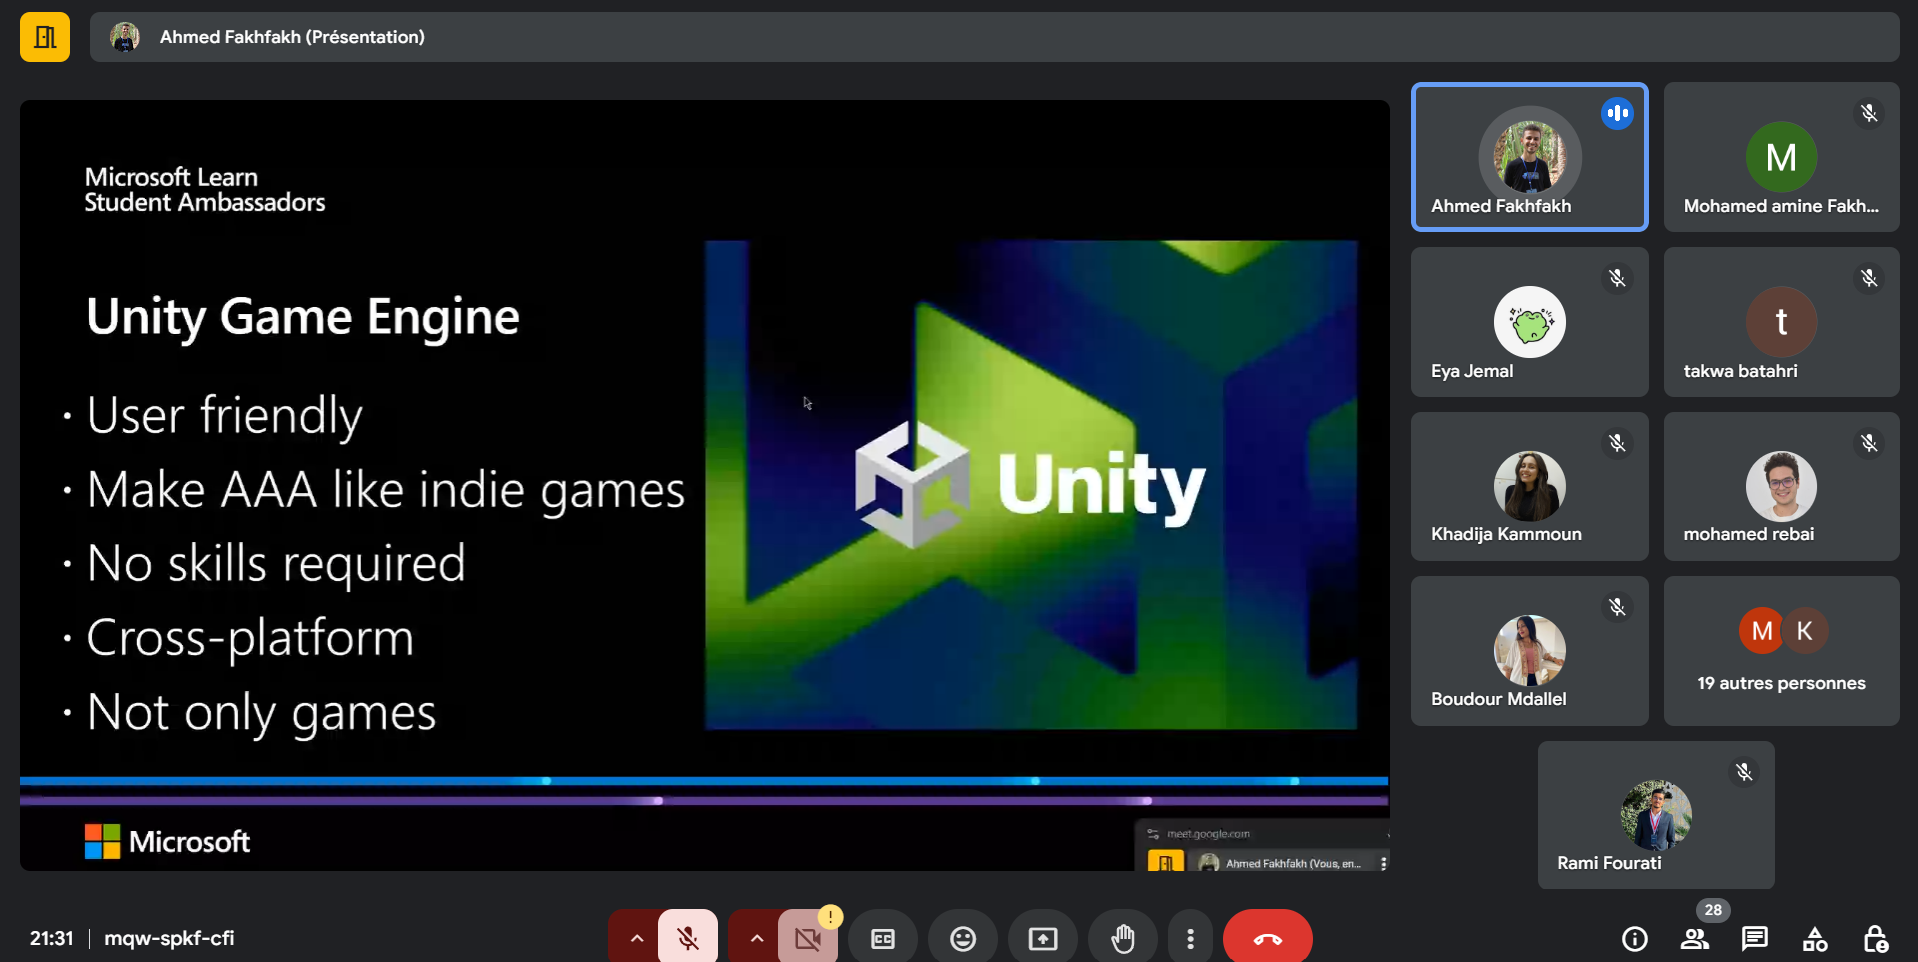
Task: Click warning badge on the camera button
Action: (830, 916)
